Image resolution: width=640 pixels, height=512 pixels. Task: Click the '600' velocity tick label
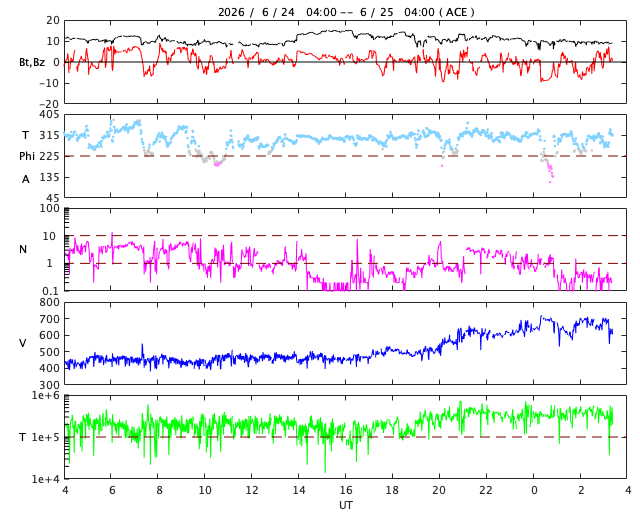(49, 335)
